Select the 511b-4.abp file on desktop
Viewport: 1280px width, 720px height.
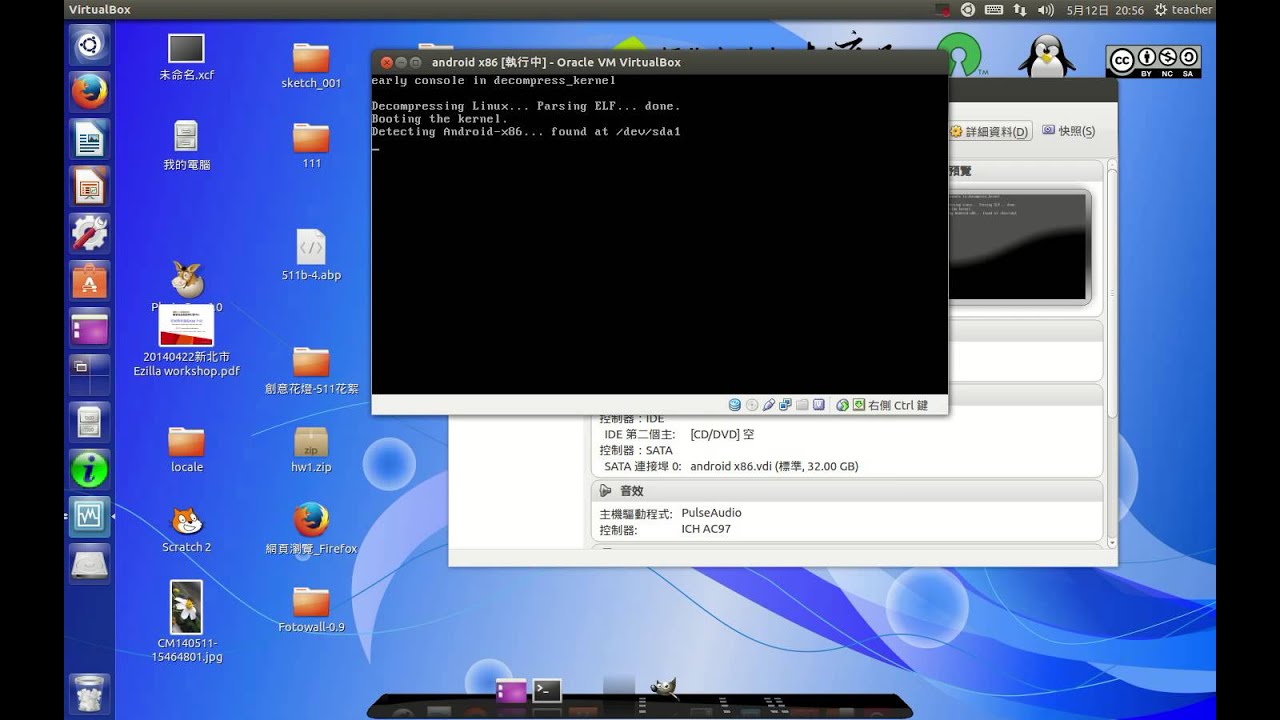[x=311, y=255]
